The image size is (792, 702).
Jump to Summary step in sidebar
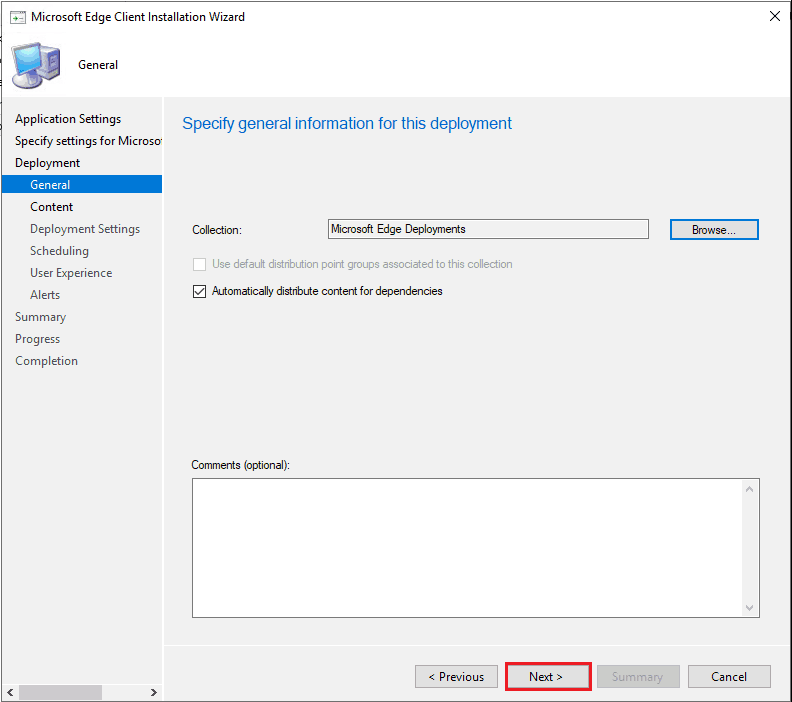(40, 317)
